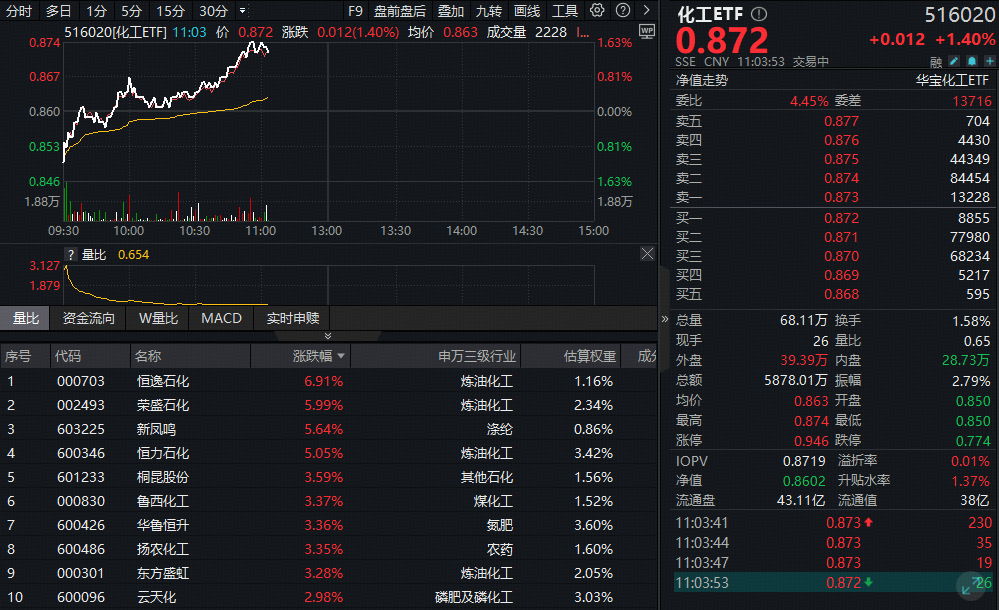This screenshot has height=610, width=999.
Task: Add 化工ETF to watchlist with plus icon
Action: (x=989, y=61)
